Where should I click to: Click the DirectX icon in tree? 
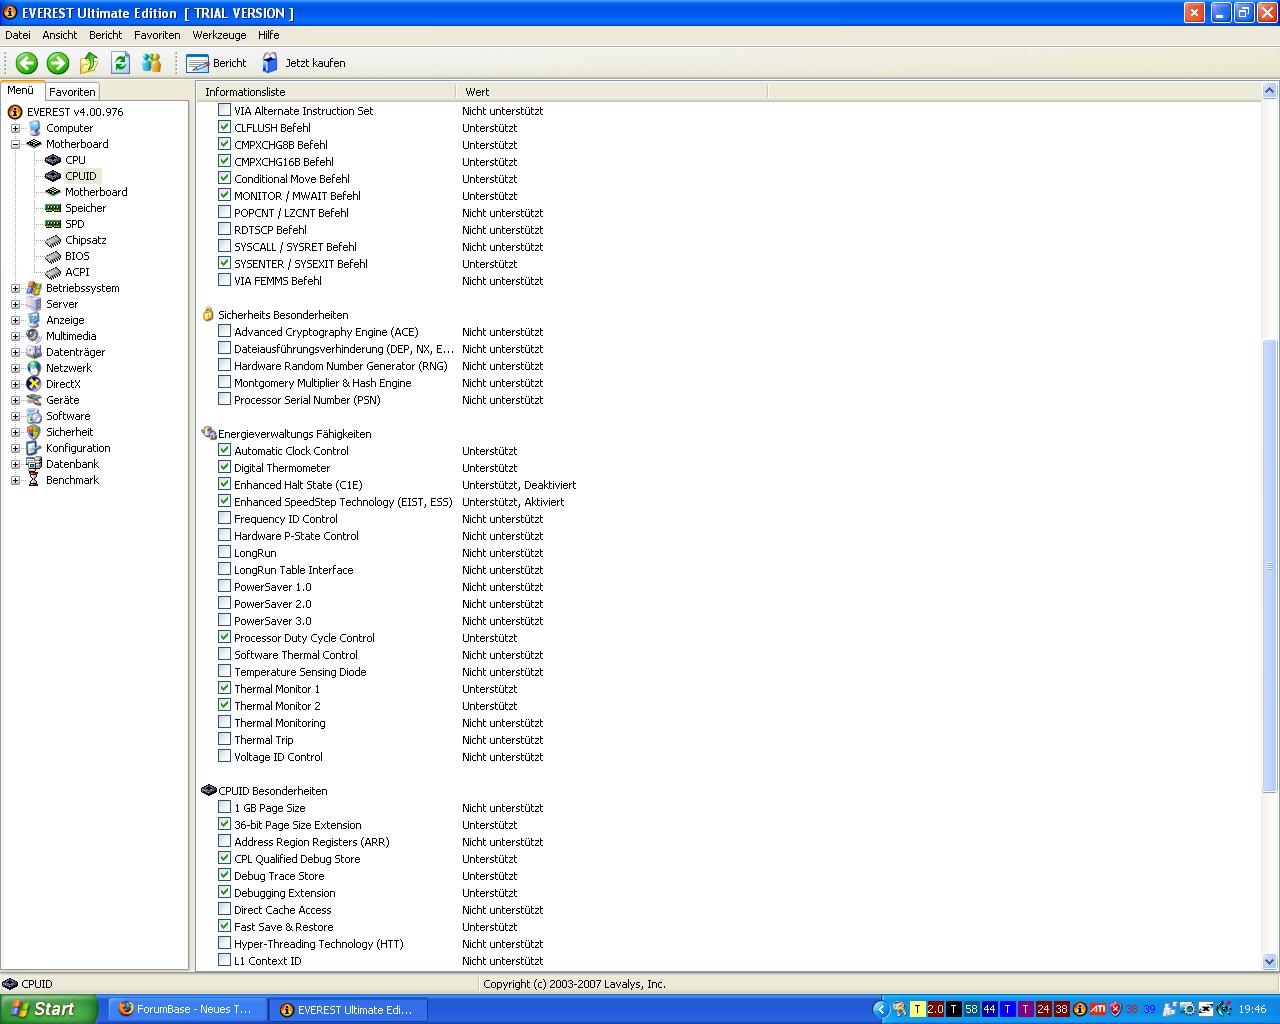[x=34, y=384]
